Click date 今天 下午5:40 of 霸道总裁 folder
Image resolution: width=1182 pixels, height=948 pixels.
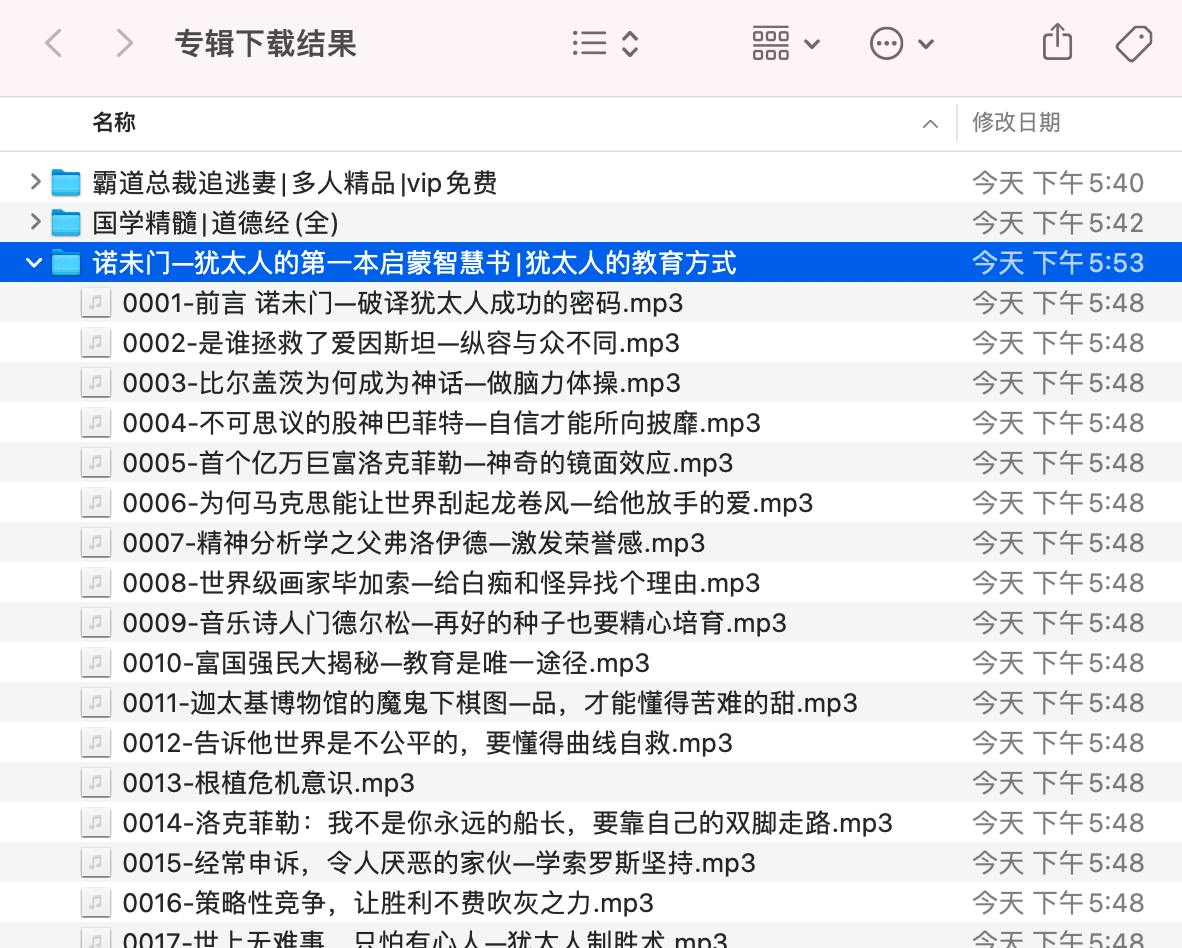click(x=1058, y=182)
